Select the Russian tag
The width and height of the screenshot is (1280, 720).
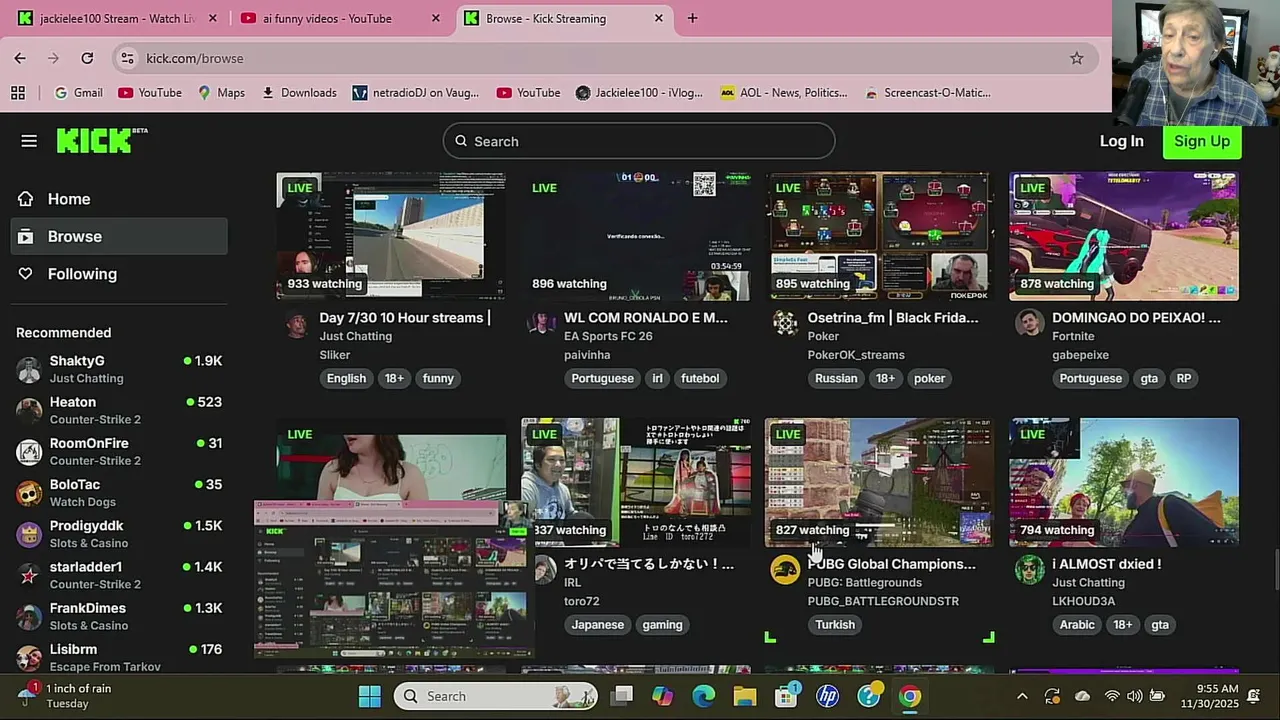836,378
